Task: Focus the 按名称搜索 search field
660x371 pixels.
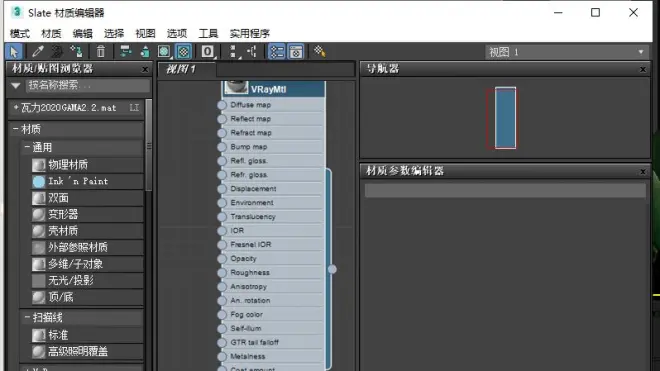Action: [x=88, y=85]
